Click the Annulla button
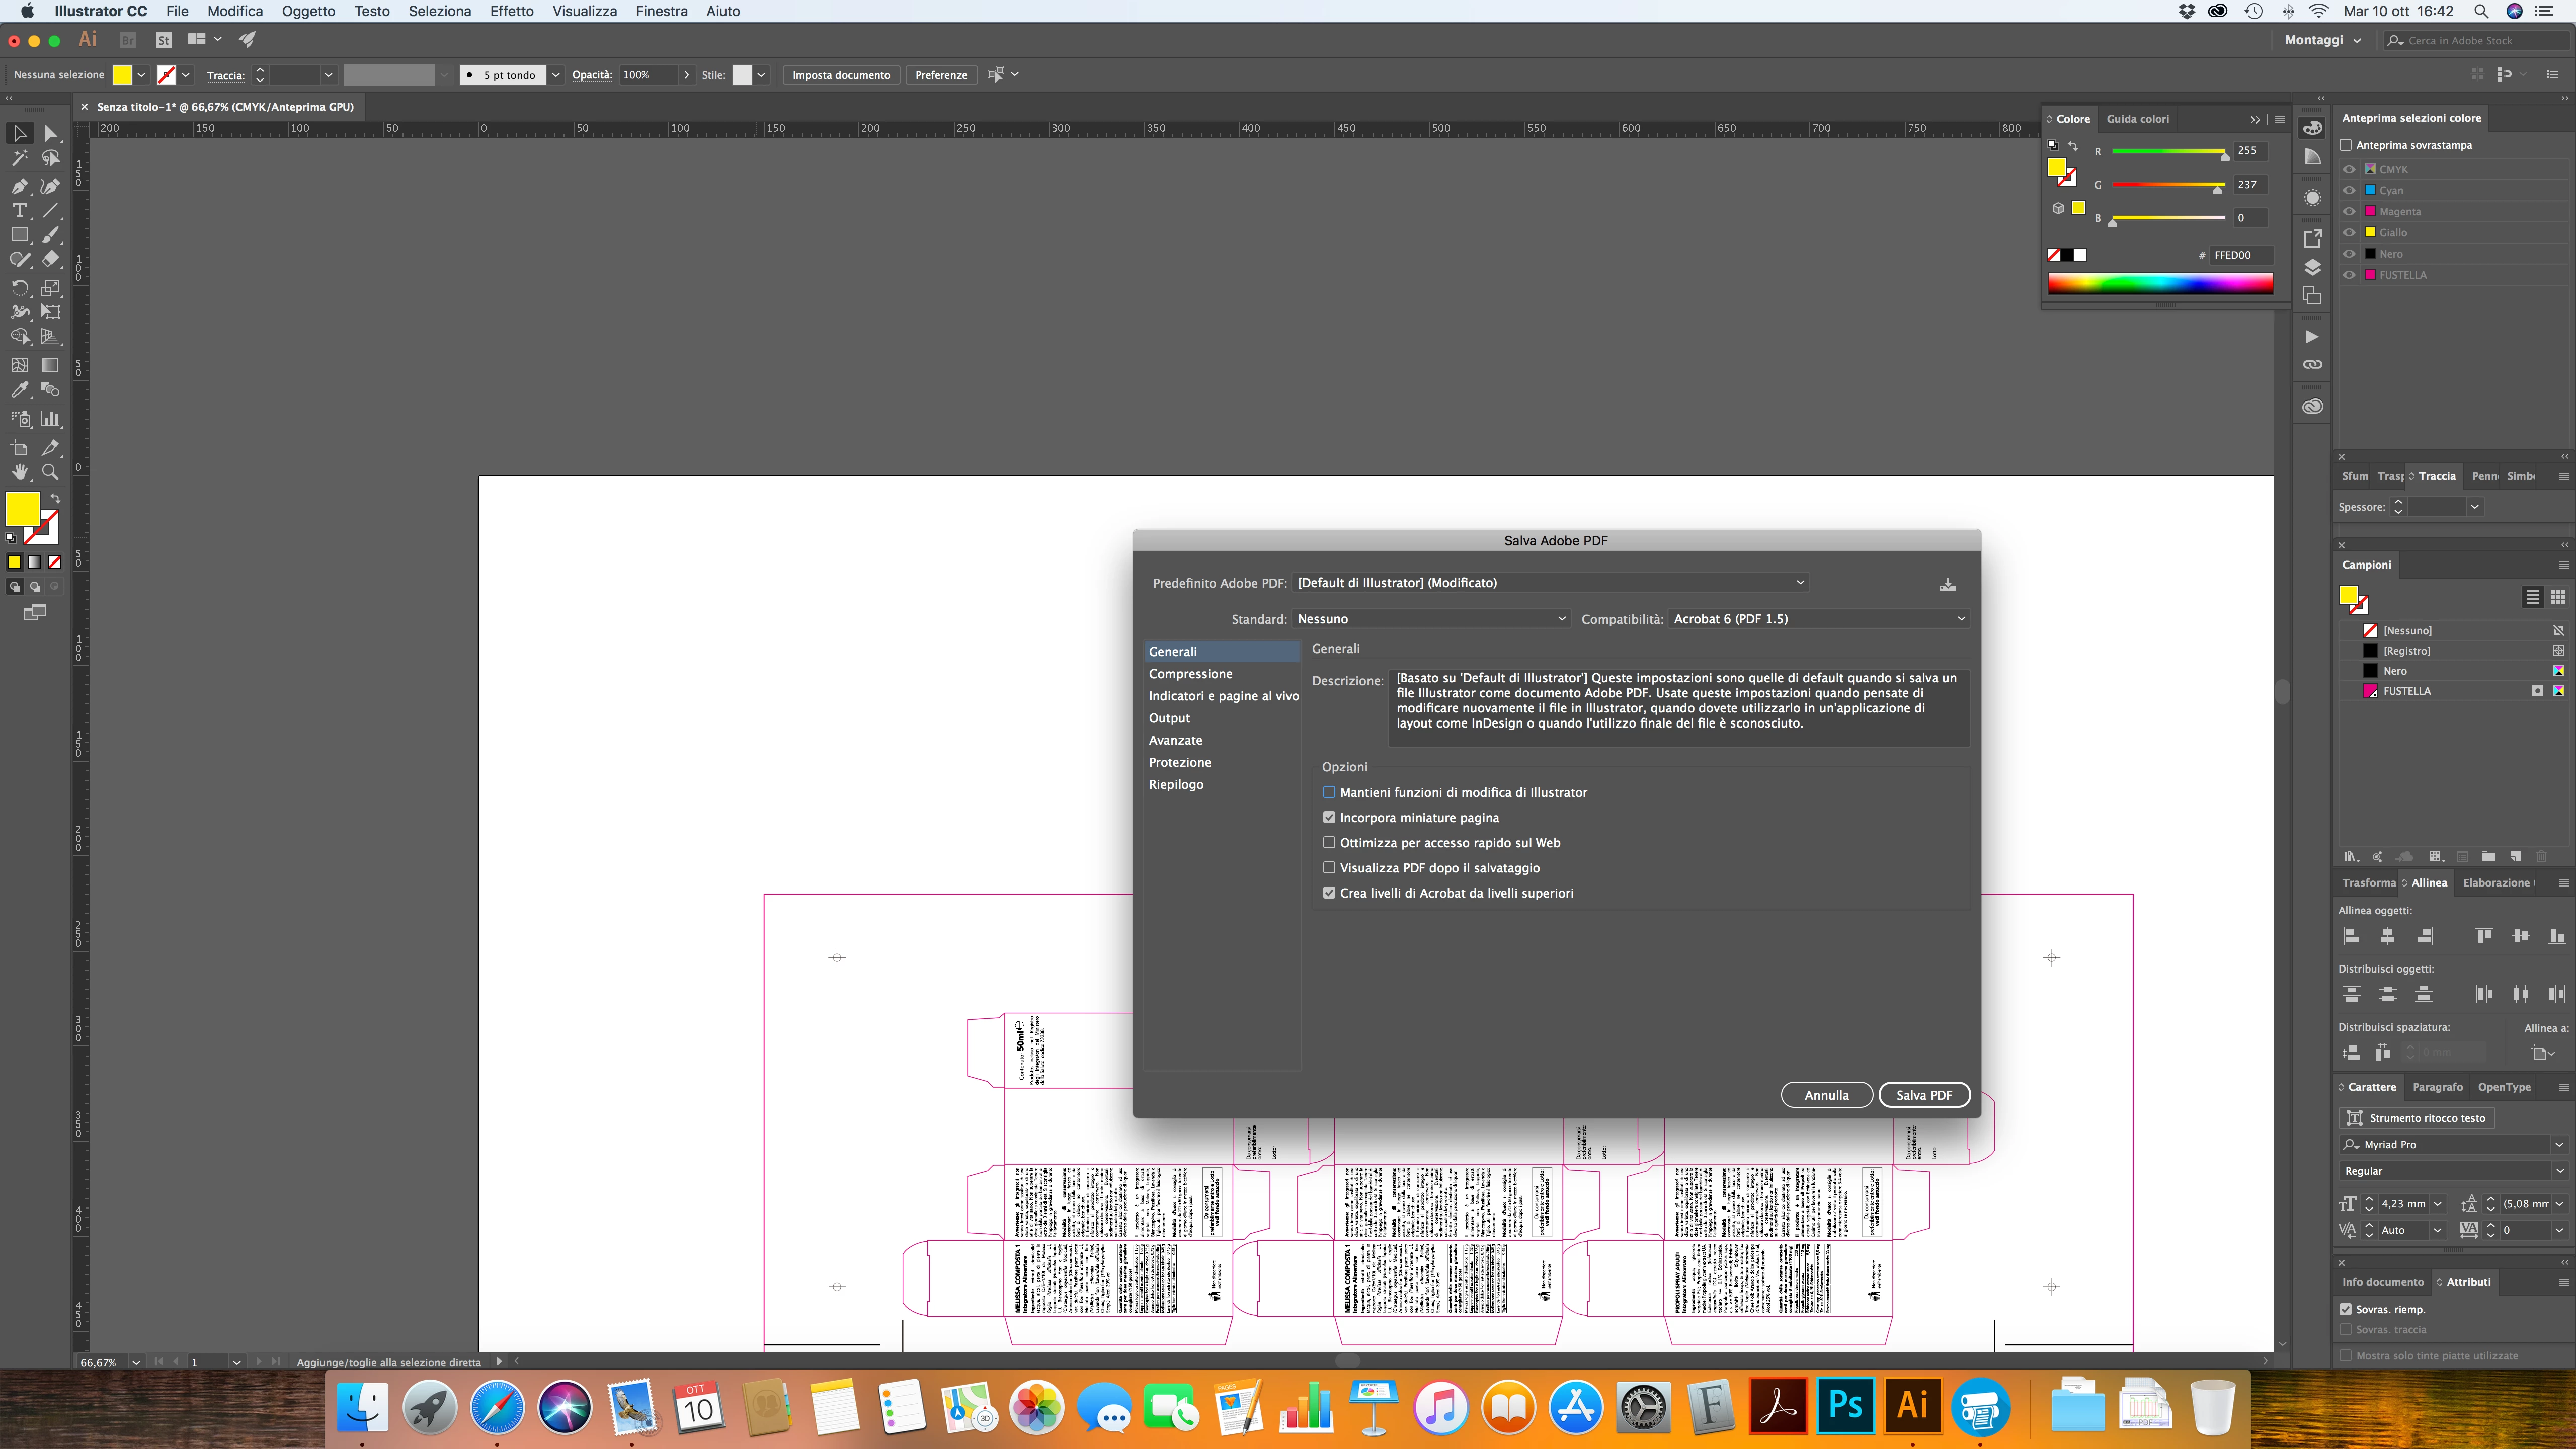The height and width of the screenshot is (1449, 2576). point(1826,1095)
